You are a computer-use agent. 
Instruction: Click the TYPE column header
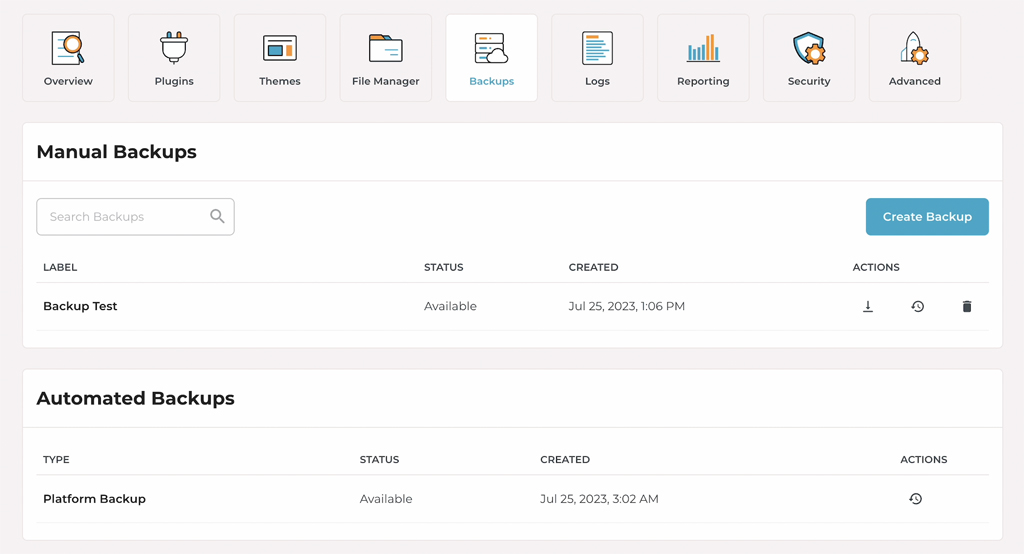[56, 459]
